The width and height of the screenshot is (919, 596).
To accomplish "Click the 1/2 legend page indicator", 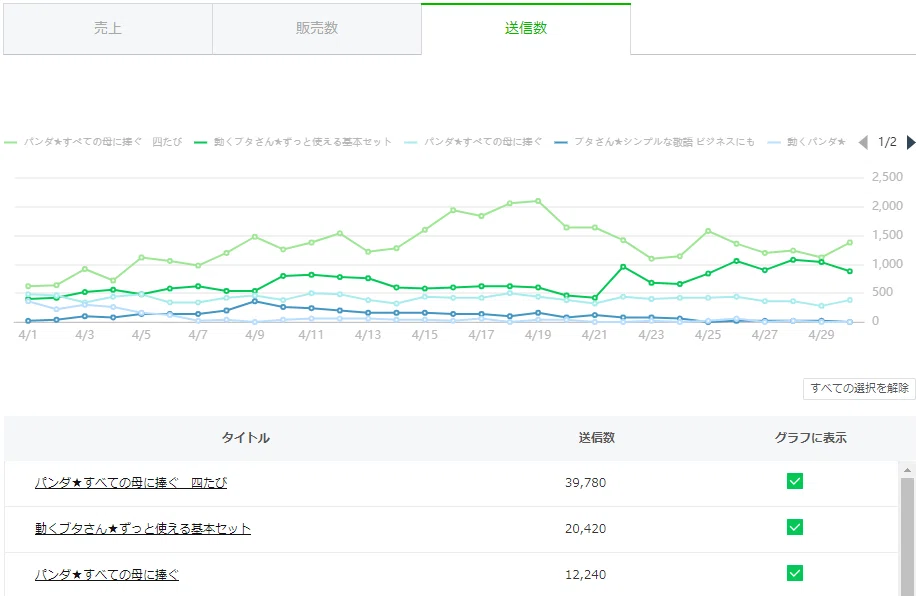I will pos(887,142).
